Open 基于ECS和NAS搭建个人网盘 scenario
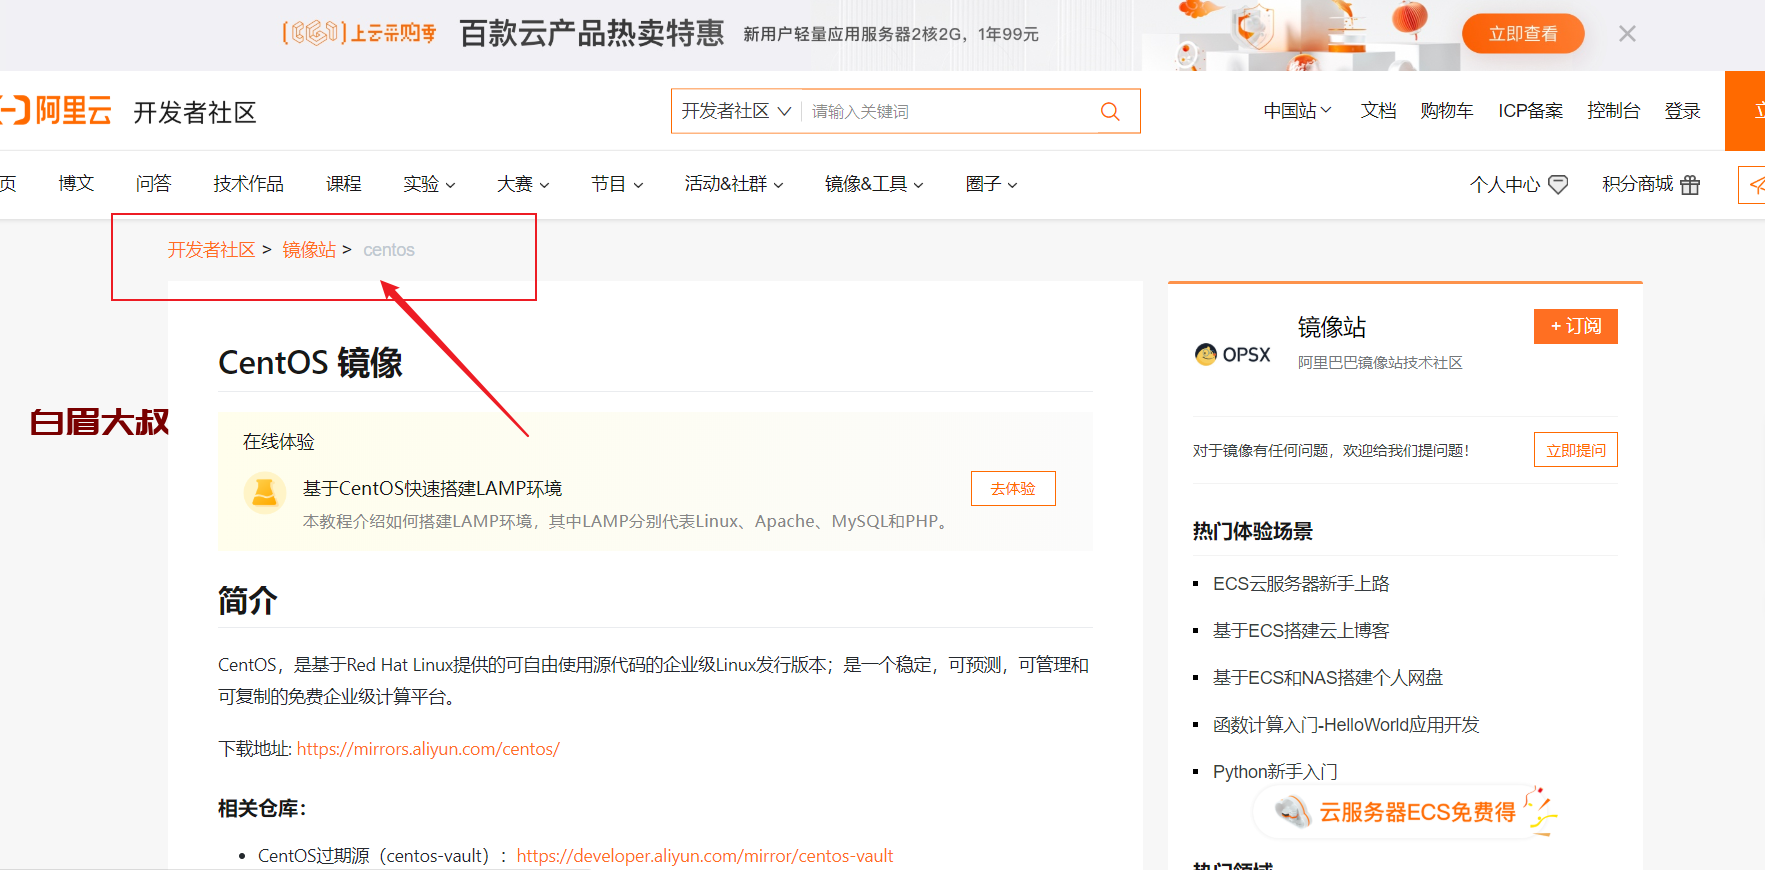 (x=1328, y=678)
